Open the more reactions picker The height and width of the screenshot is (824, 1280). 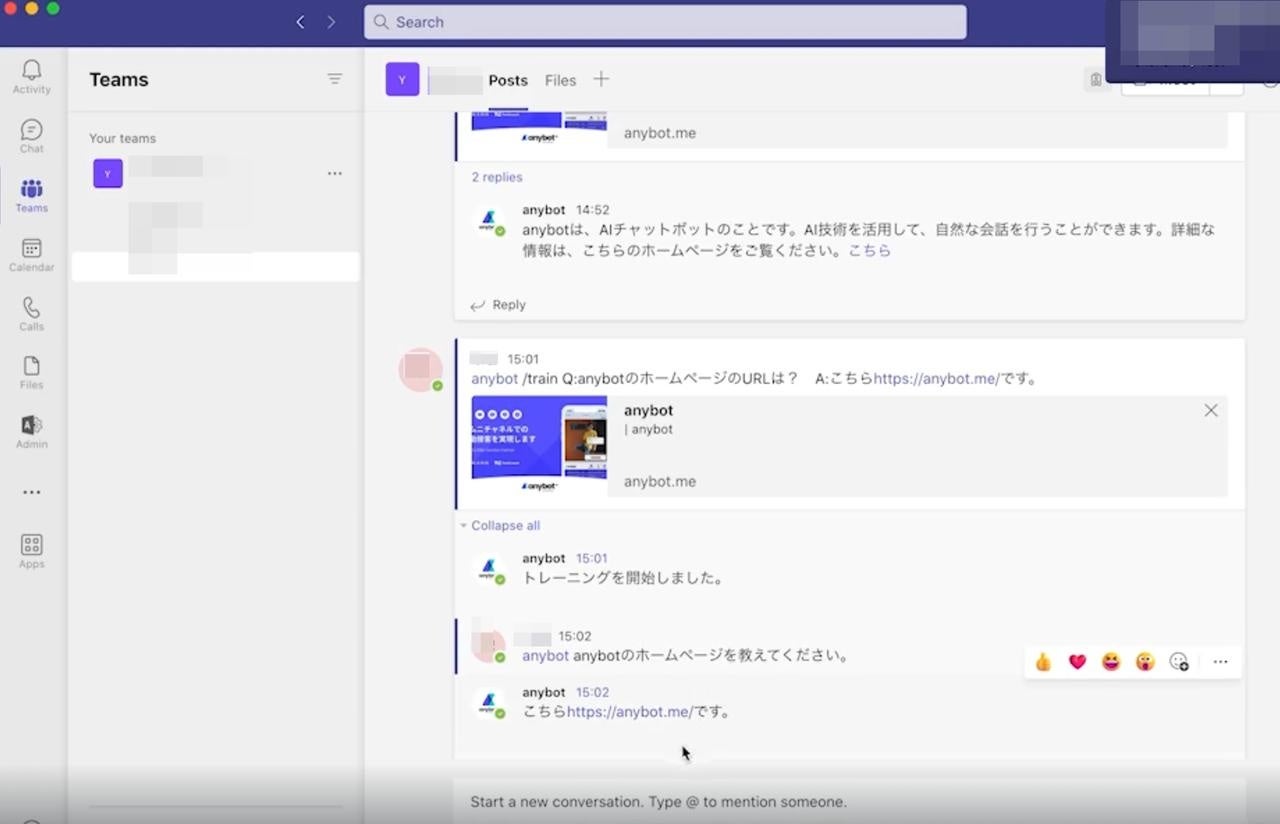coord(1179,662)
